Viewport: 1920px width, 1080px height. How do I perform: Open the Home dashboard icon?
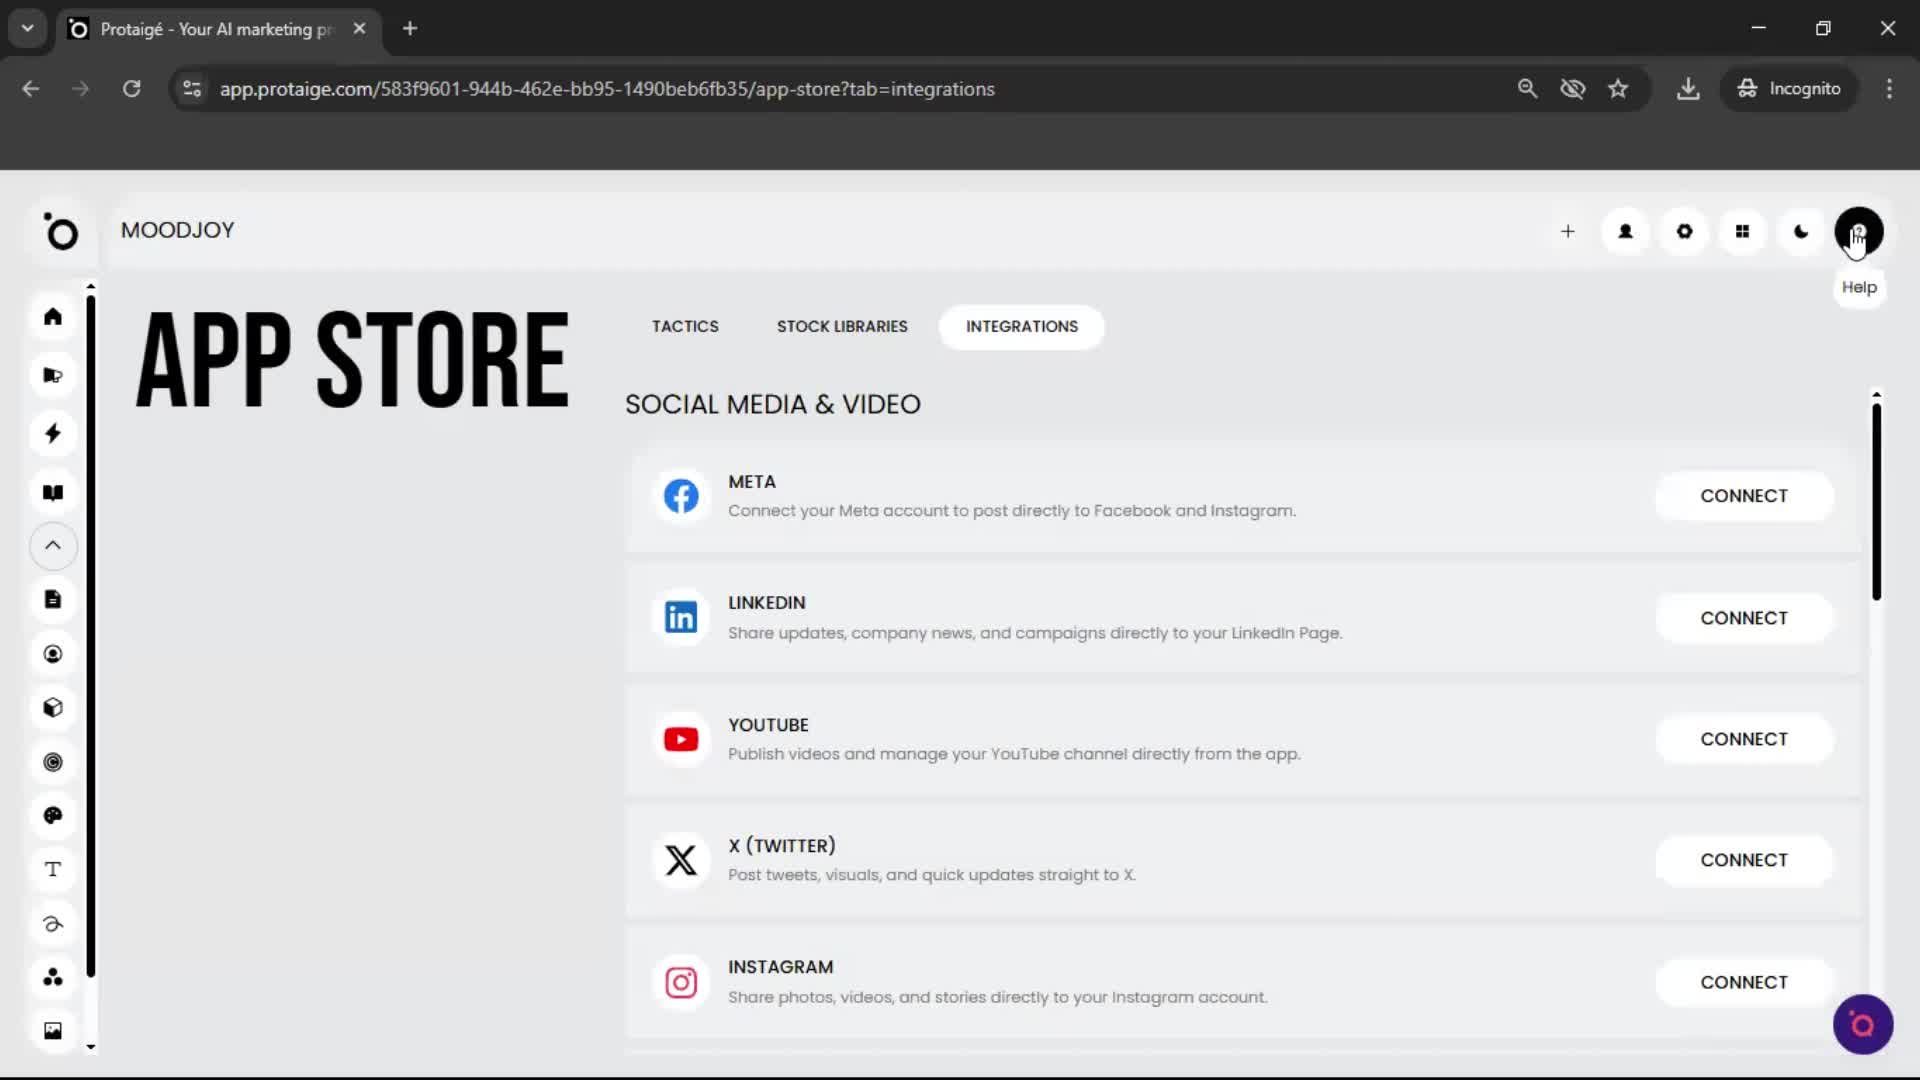pyautogui.click(x=53, y=317)
